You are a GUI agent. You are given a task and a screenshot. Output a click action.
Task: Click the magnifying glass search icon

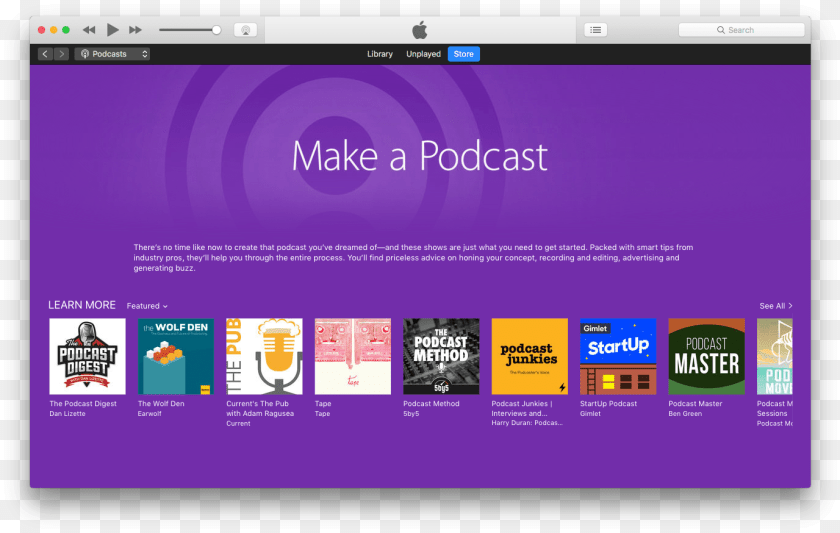[x=721, y=30]
